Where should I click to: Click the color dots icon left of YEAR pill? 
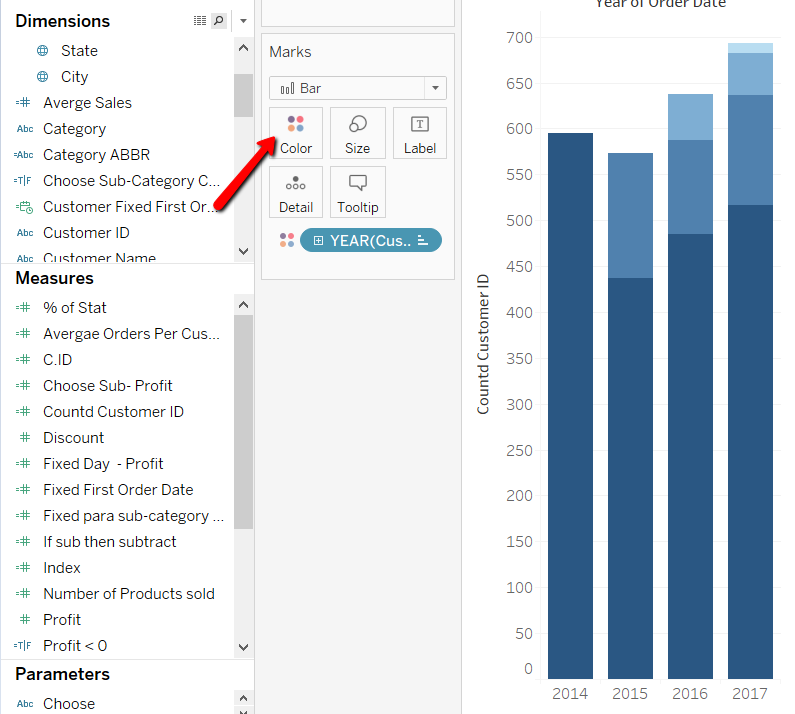pos(287,240)
